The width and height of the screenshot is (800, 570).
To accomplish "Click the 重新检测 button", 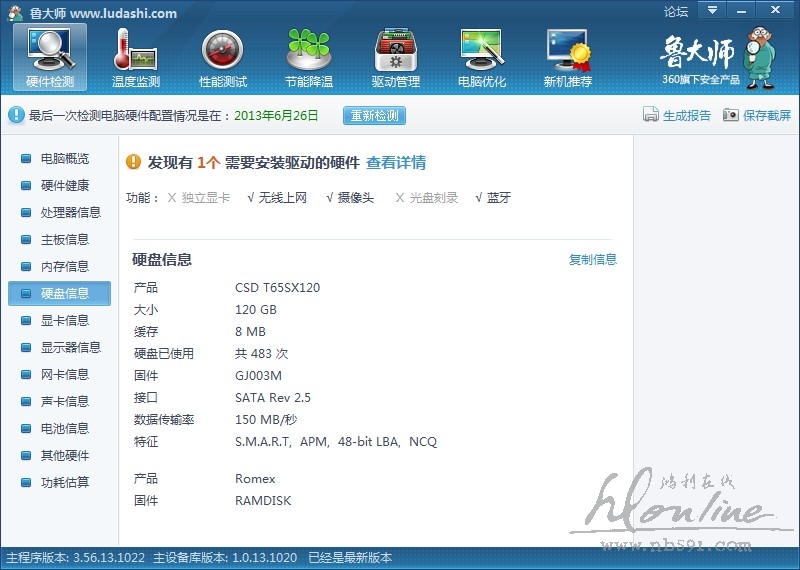I will (374, 115).
